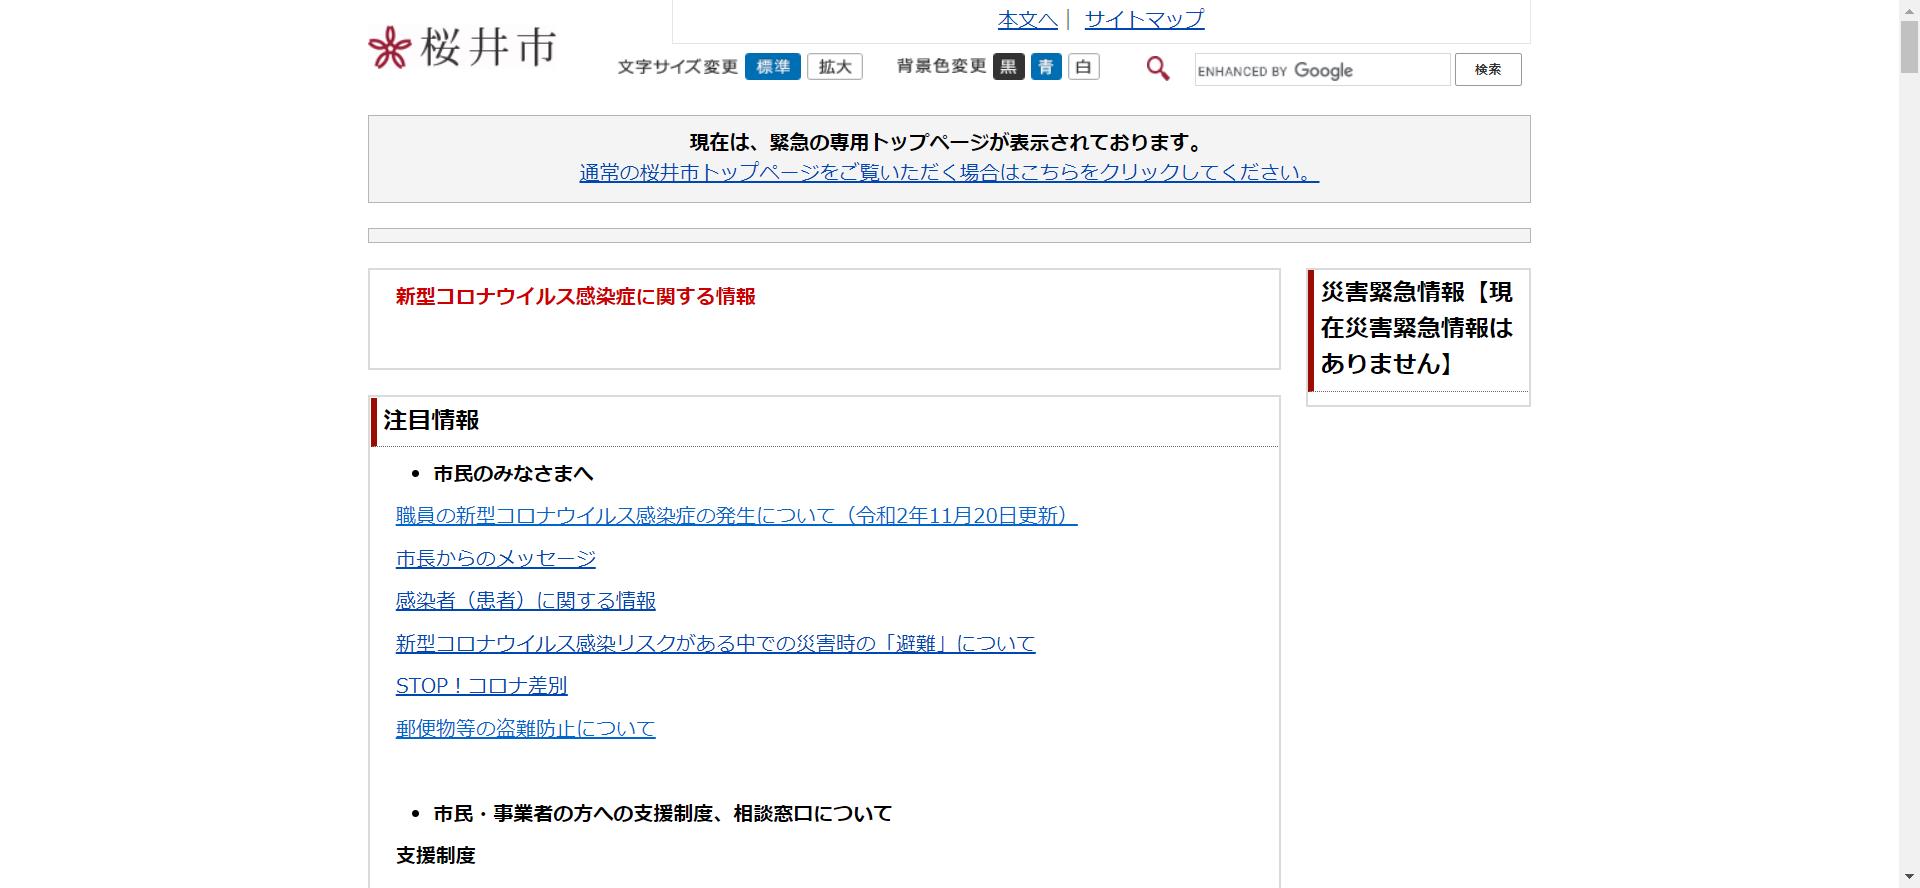Open the サイトマップ link
The height and width of the screenshot is (888, 1920).
(1144, 19)
